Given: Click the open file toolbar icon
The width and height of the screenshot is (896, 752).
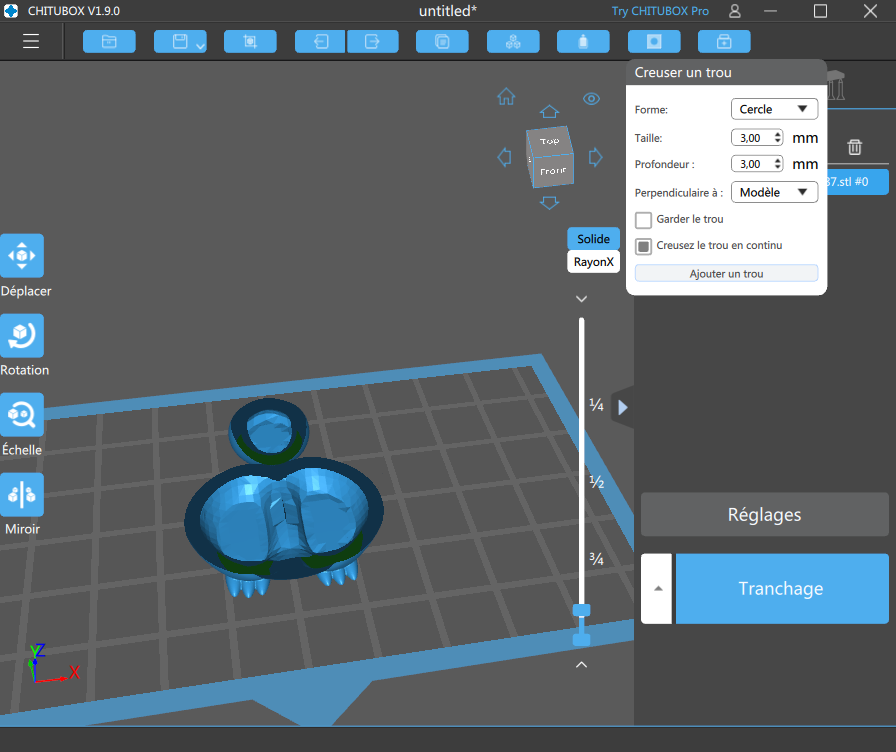Looking at the screenshot, I should click(x=109, y=41).
